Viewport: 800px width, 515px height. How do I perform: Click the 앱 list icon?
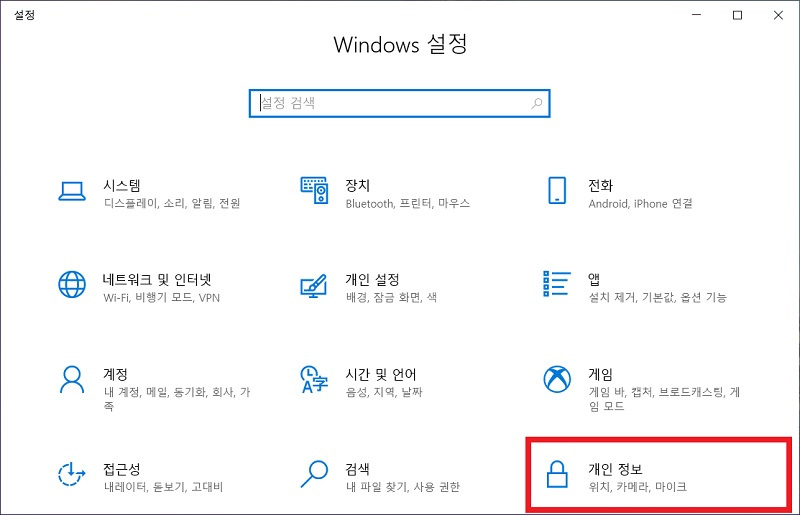tap(557, 283)
